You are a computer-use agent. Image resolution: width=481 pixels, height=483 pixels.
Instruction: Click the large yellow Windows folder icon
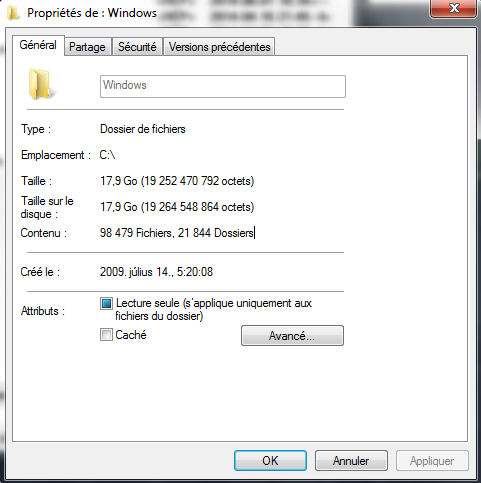pos(41,84)
